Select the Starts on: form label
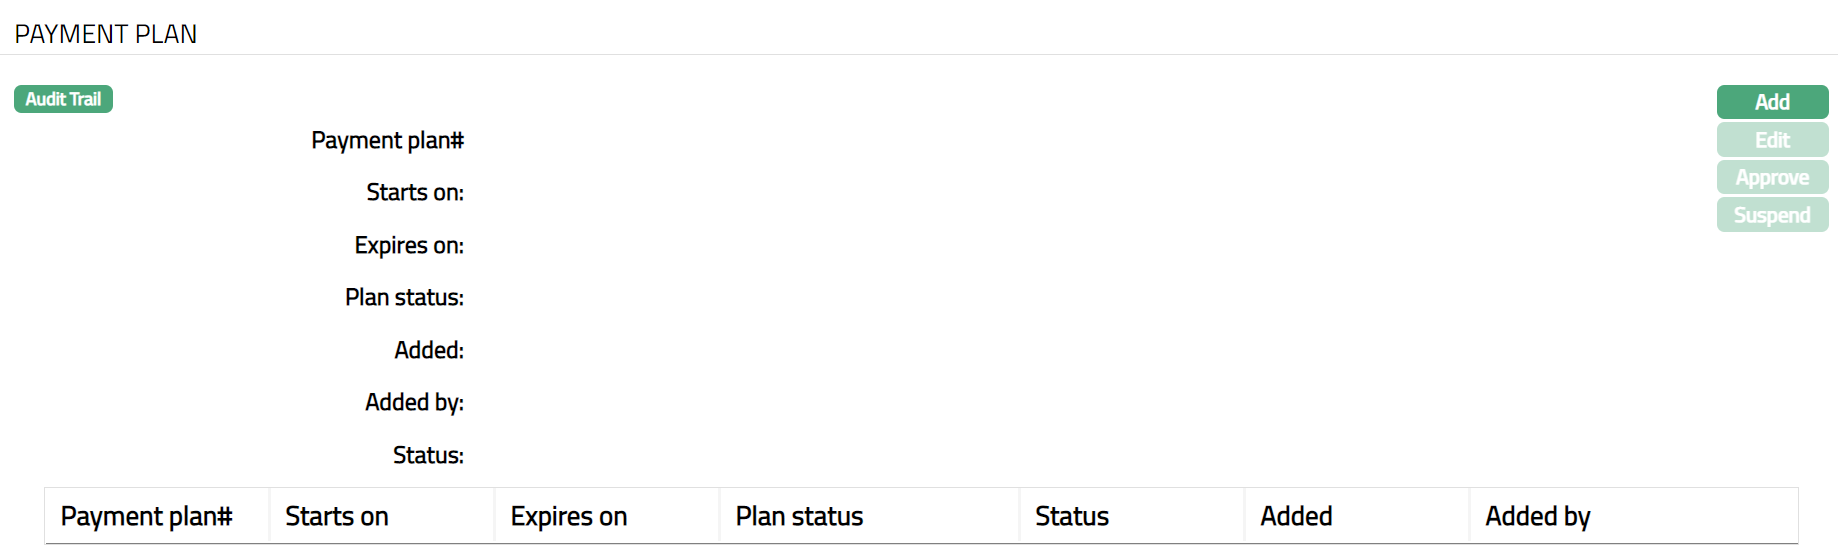The width and height of the screenshot is (1838, 557). point(415,192)
